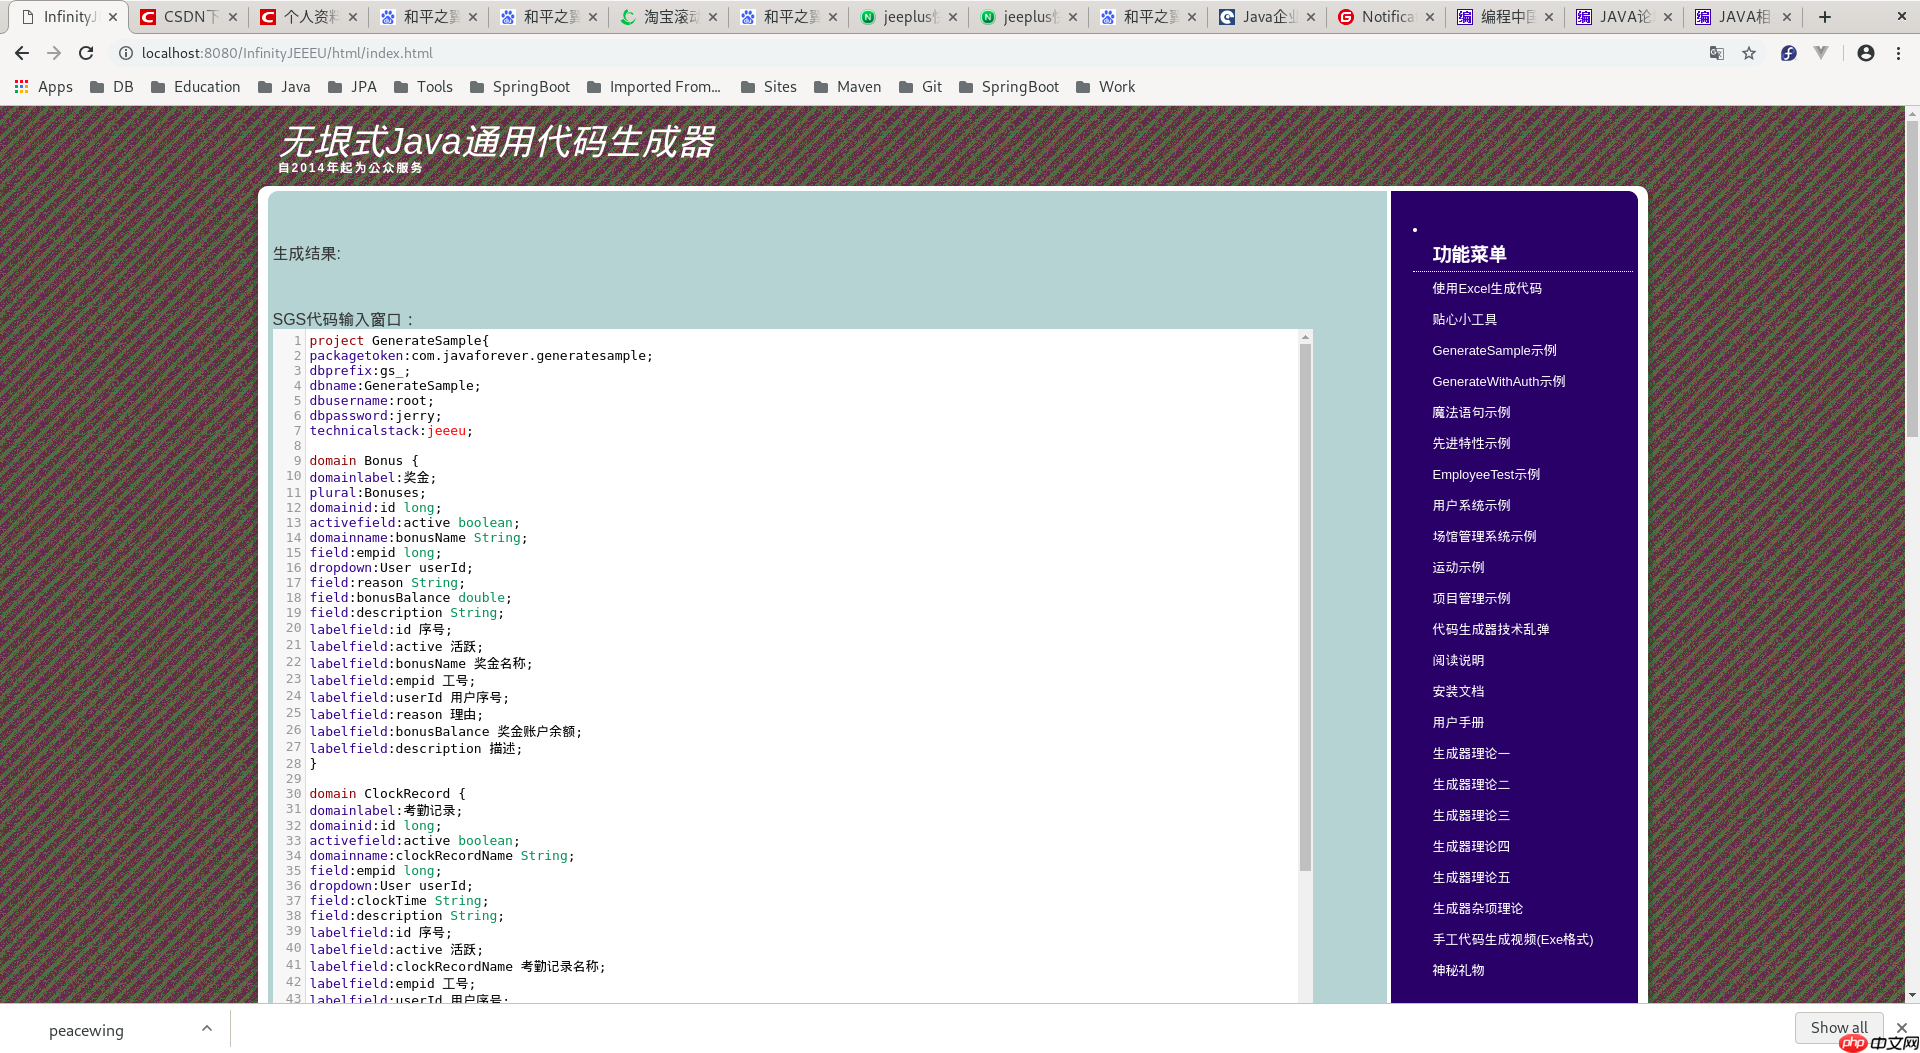
Task: Open the SpringBoot bookmarks folder next to Tools
Action: pyautogui.click(x=520, y=87)
